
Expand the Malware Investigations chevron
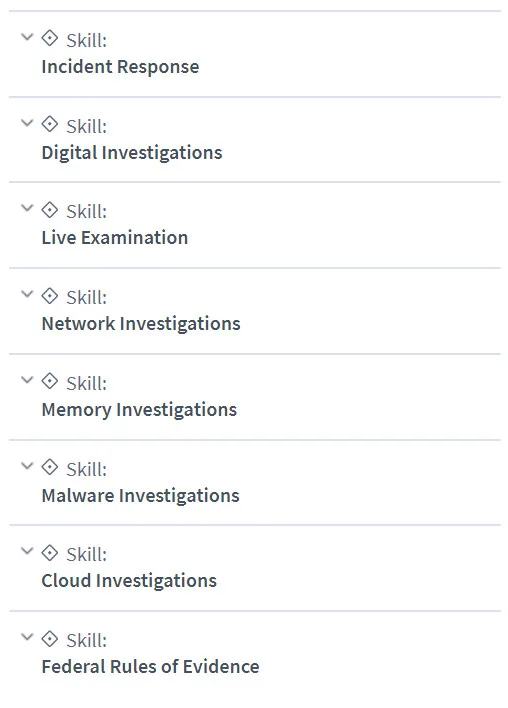pos(28,465)
